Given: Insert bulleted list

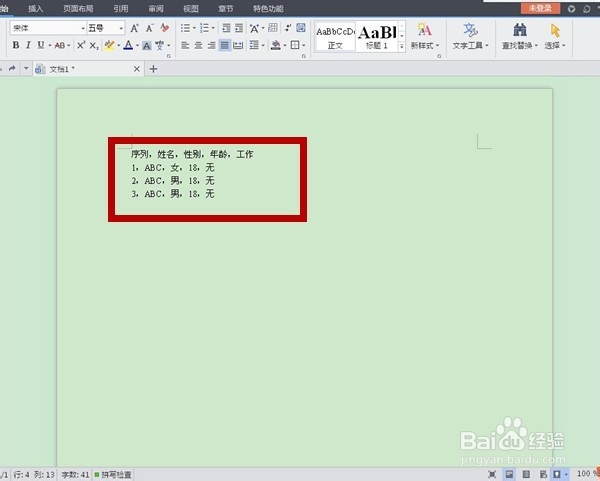Looking at the screenshot, I should 185,28.
